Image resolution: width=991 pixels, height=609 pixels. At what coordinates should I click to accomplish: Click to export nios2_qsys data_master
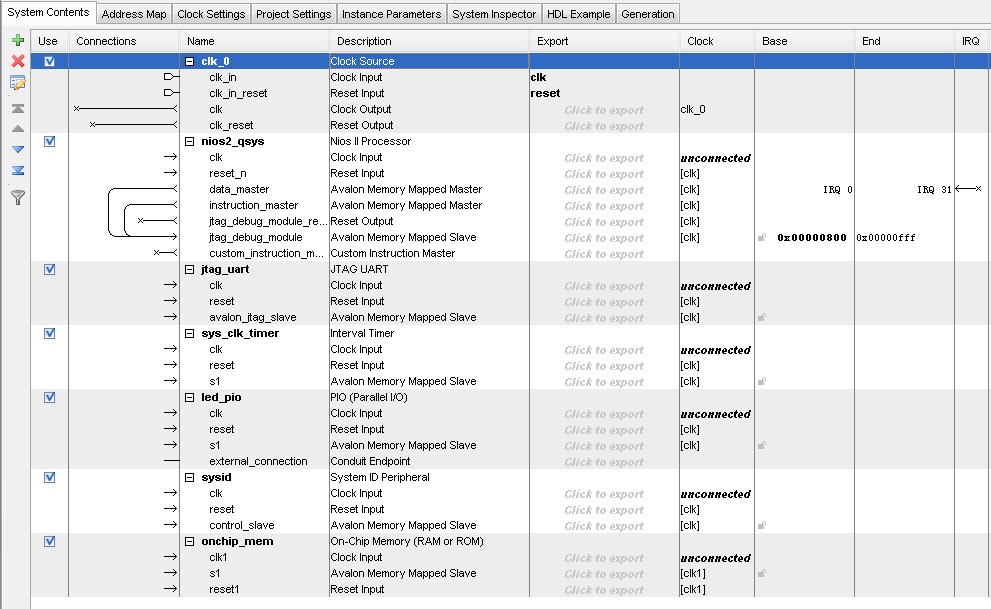pyautogui.click(x=604, y=190)
